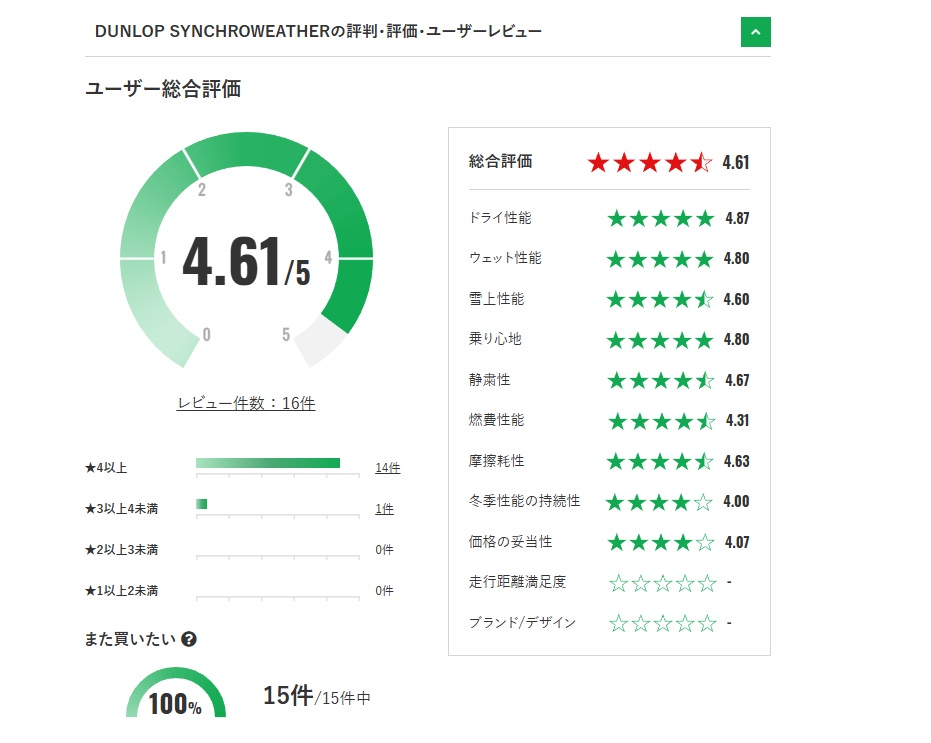Viewport: 931px width, 743px height.
Task: Open the review count 16件 link
Action: [246, 403]
